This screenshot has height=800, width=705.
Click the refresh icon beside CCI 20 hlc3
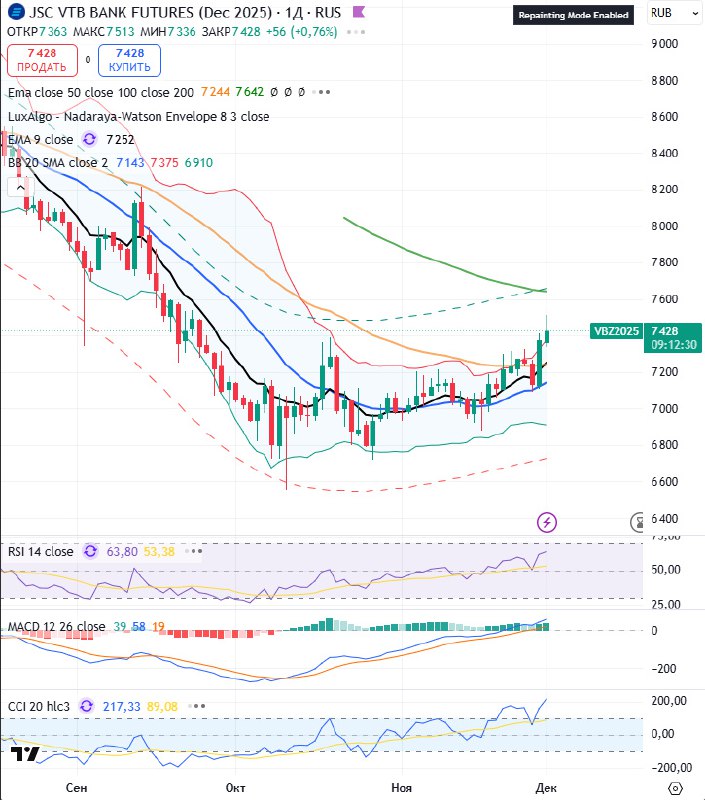pyautogui.click(x=86, y=706)
